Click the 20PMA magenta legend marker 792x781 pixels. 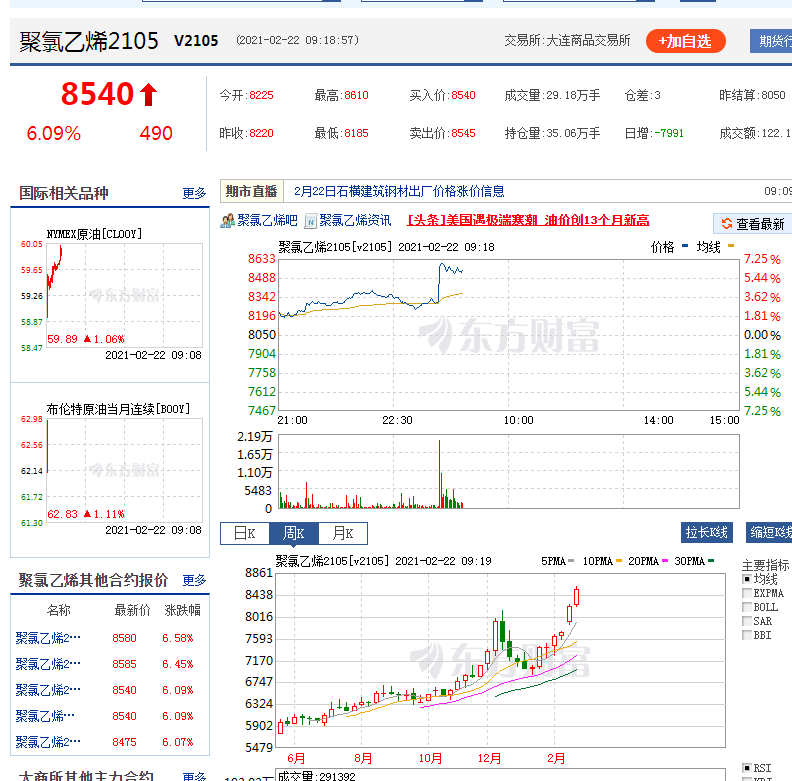pyautogui.click(x=665, y=560)
